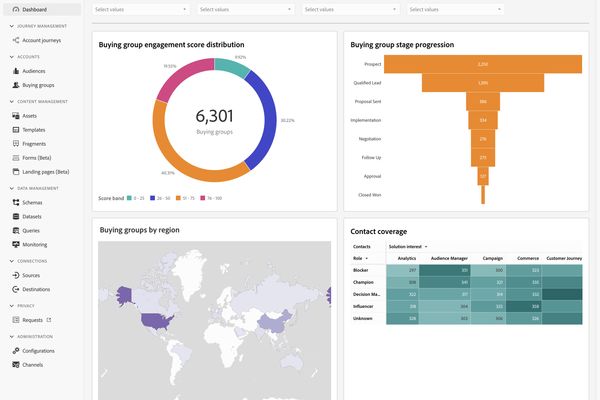Viewport: 600px width, 400px height.
Task: Click the external link icon beside Requests
Action: (49, 320)
